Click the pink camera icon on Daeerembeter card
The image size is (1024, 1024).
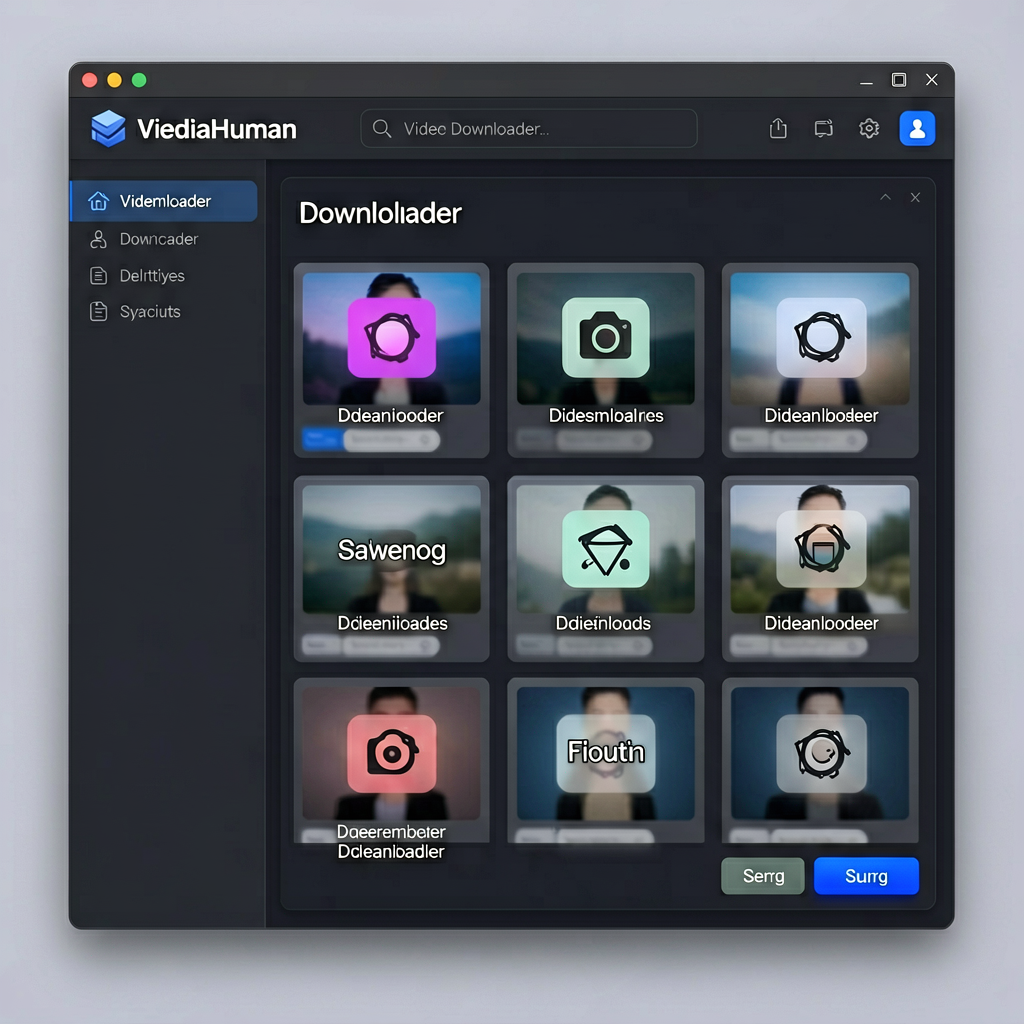pos(392,754)
